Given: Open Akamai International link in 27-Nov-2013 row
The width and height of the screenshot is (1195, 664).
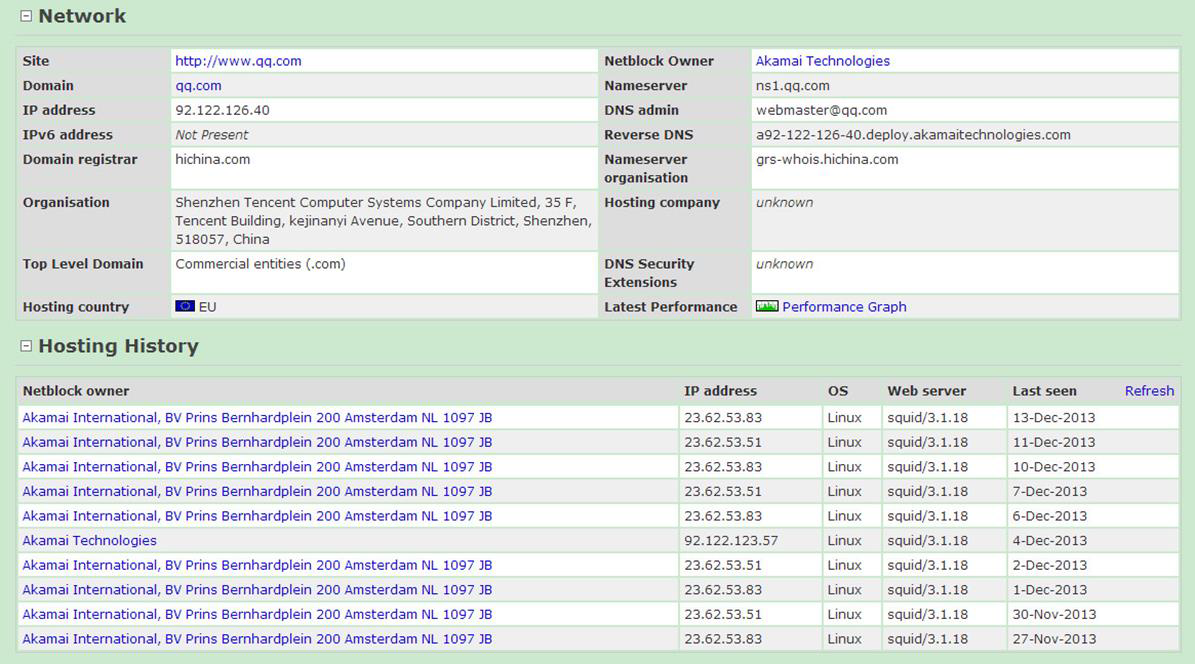Looking at the screenshot, I should (257, 639).
